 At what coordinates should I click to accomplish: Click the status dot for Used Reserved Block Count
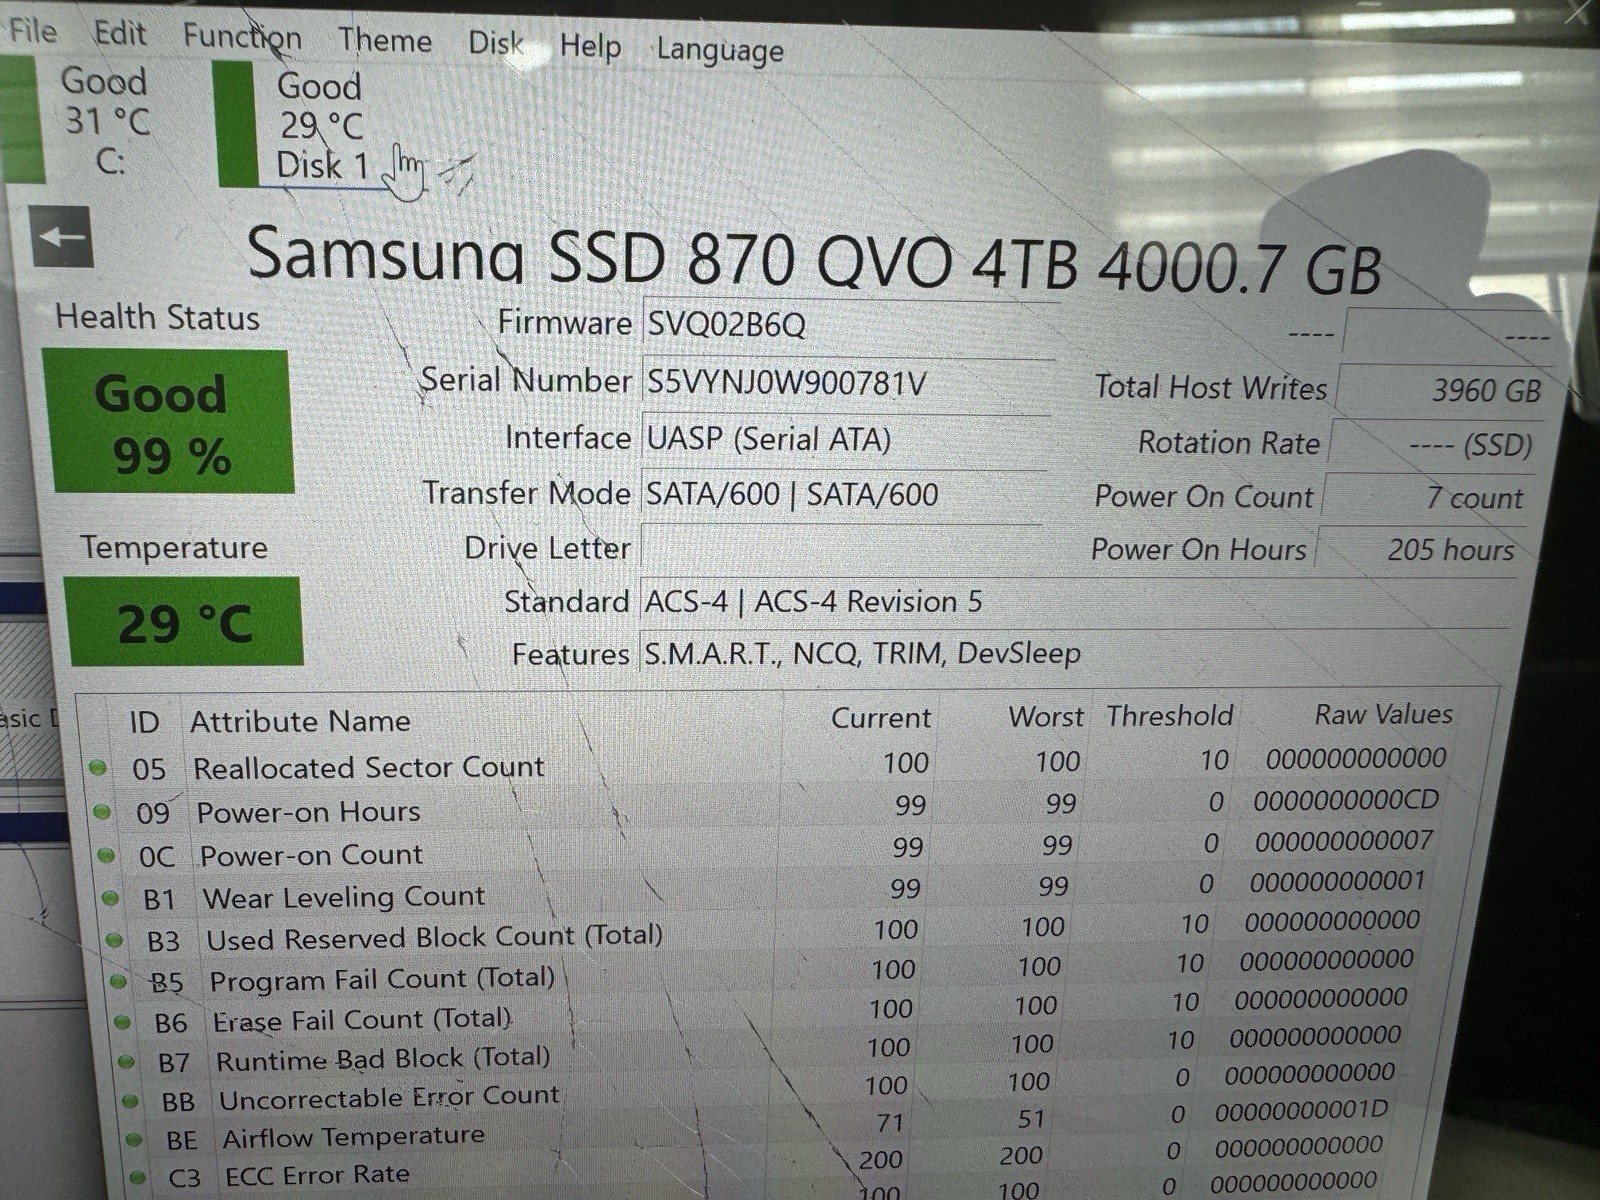pos(114,940)
